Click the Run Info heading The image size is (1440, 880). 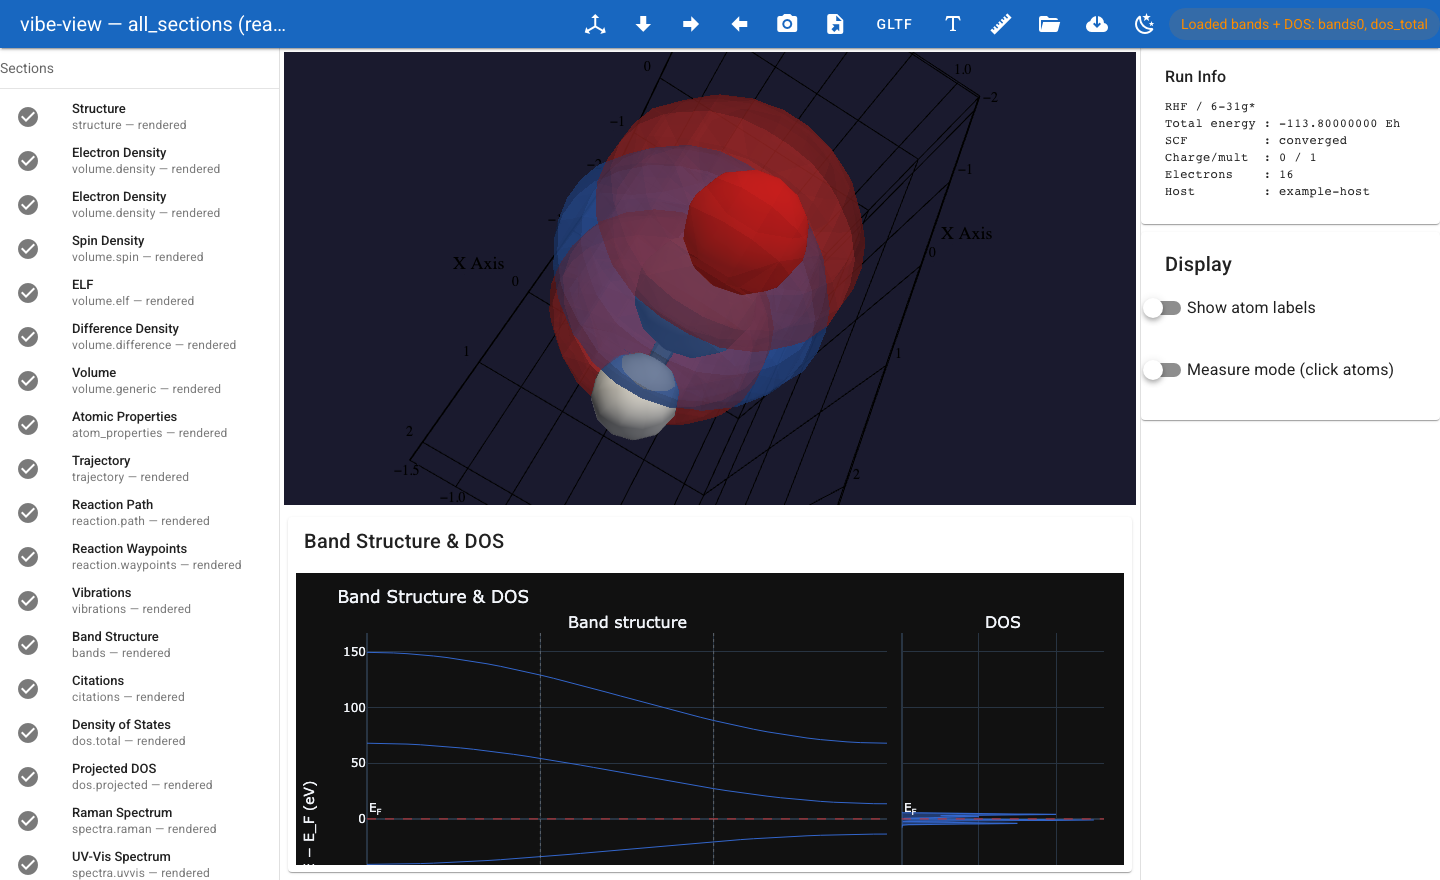pyautogui.click(x=1195, y=77)
